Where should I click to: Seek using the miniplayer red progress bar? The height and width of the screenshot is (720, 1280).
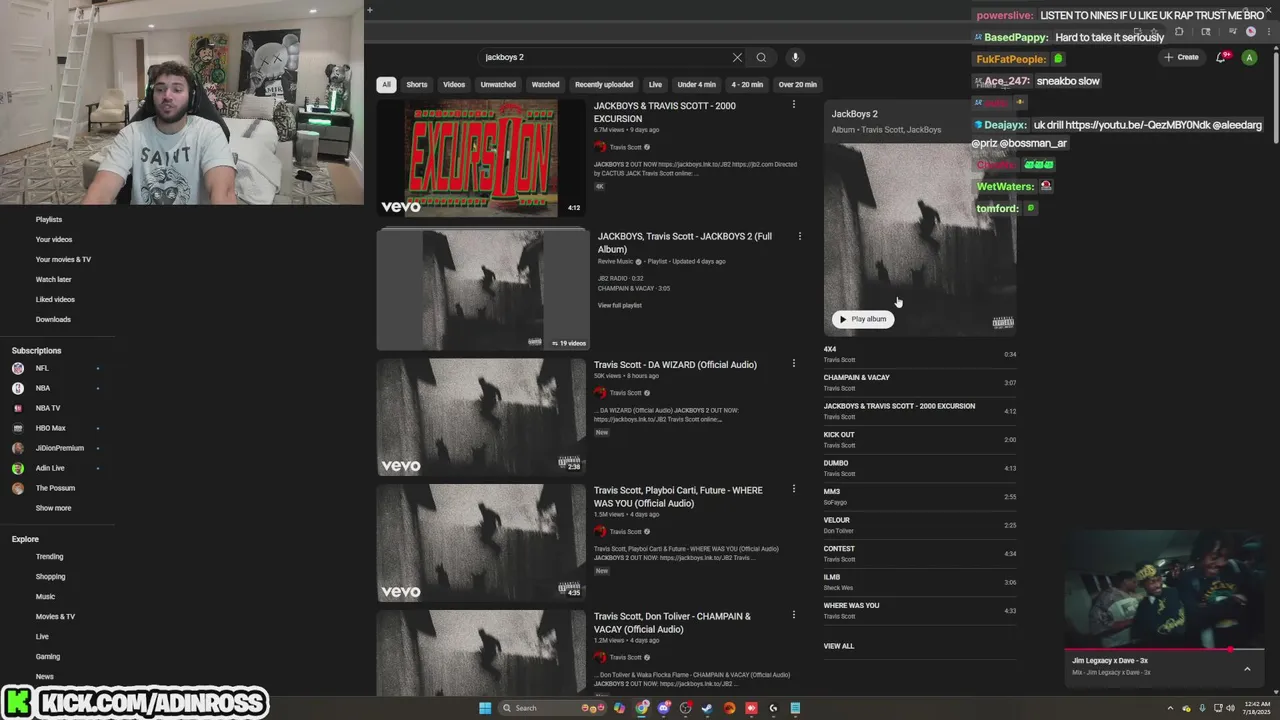pos(1164,649)
